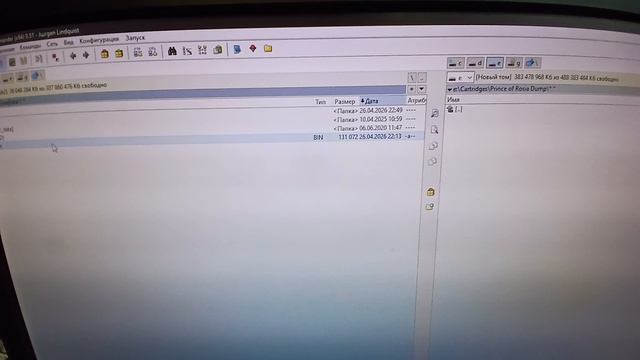Click the vertical bar Copy icon
Image resolution: width=640 pixels, height=360 pixels.
(x=433, y=146)
